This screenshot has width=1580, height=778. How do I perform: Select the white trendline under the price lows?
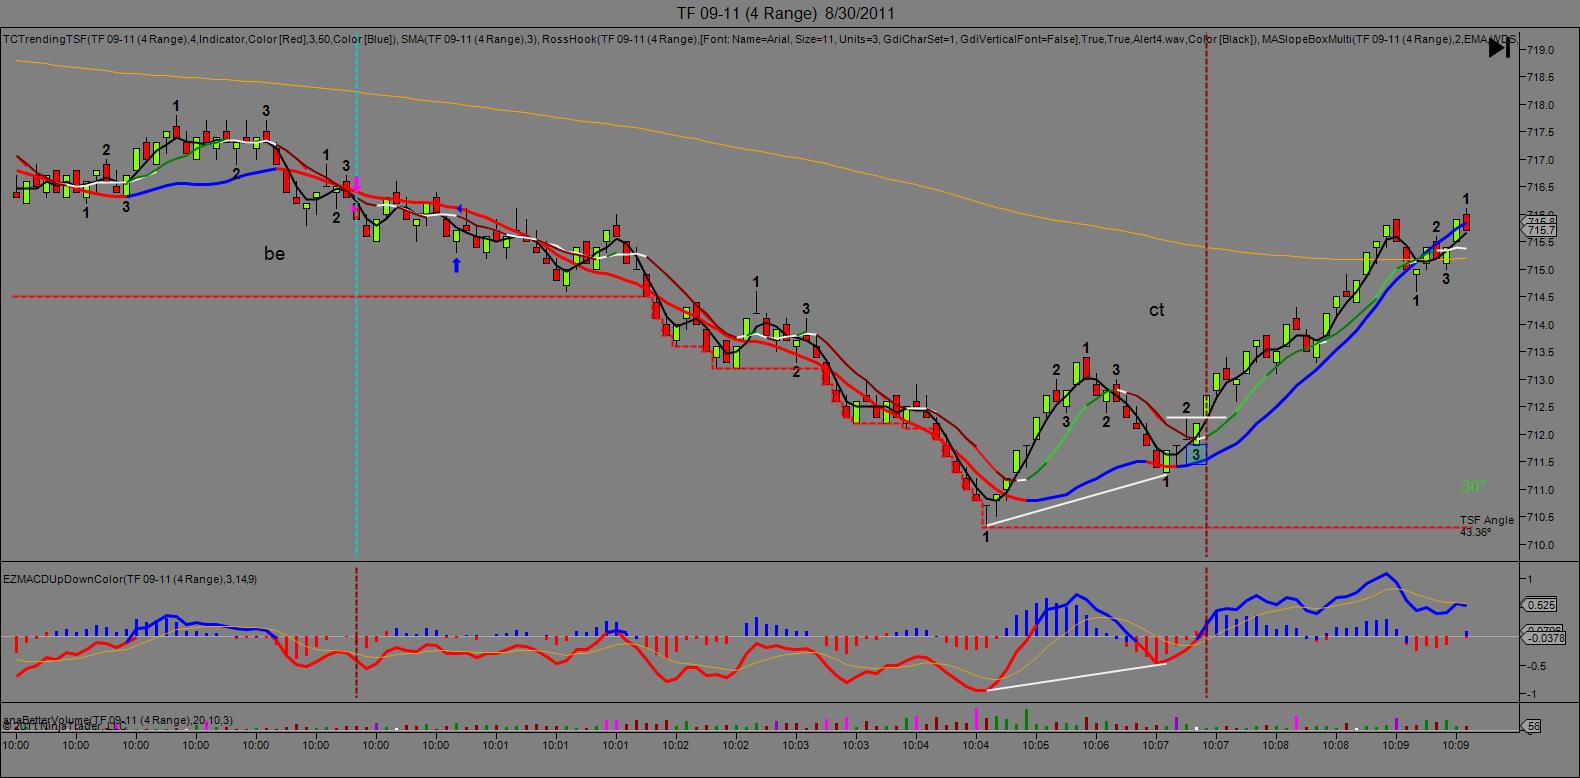coord(1078,499)
